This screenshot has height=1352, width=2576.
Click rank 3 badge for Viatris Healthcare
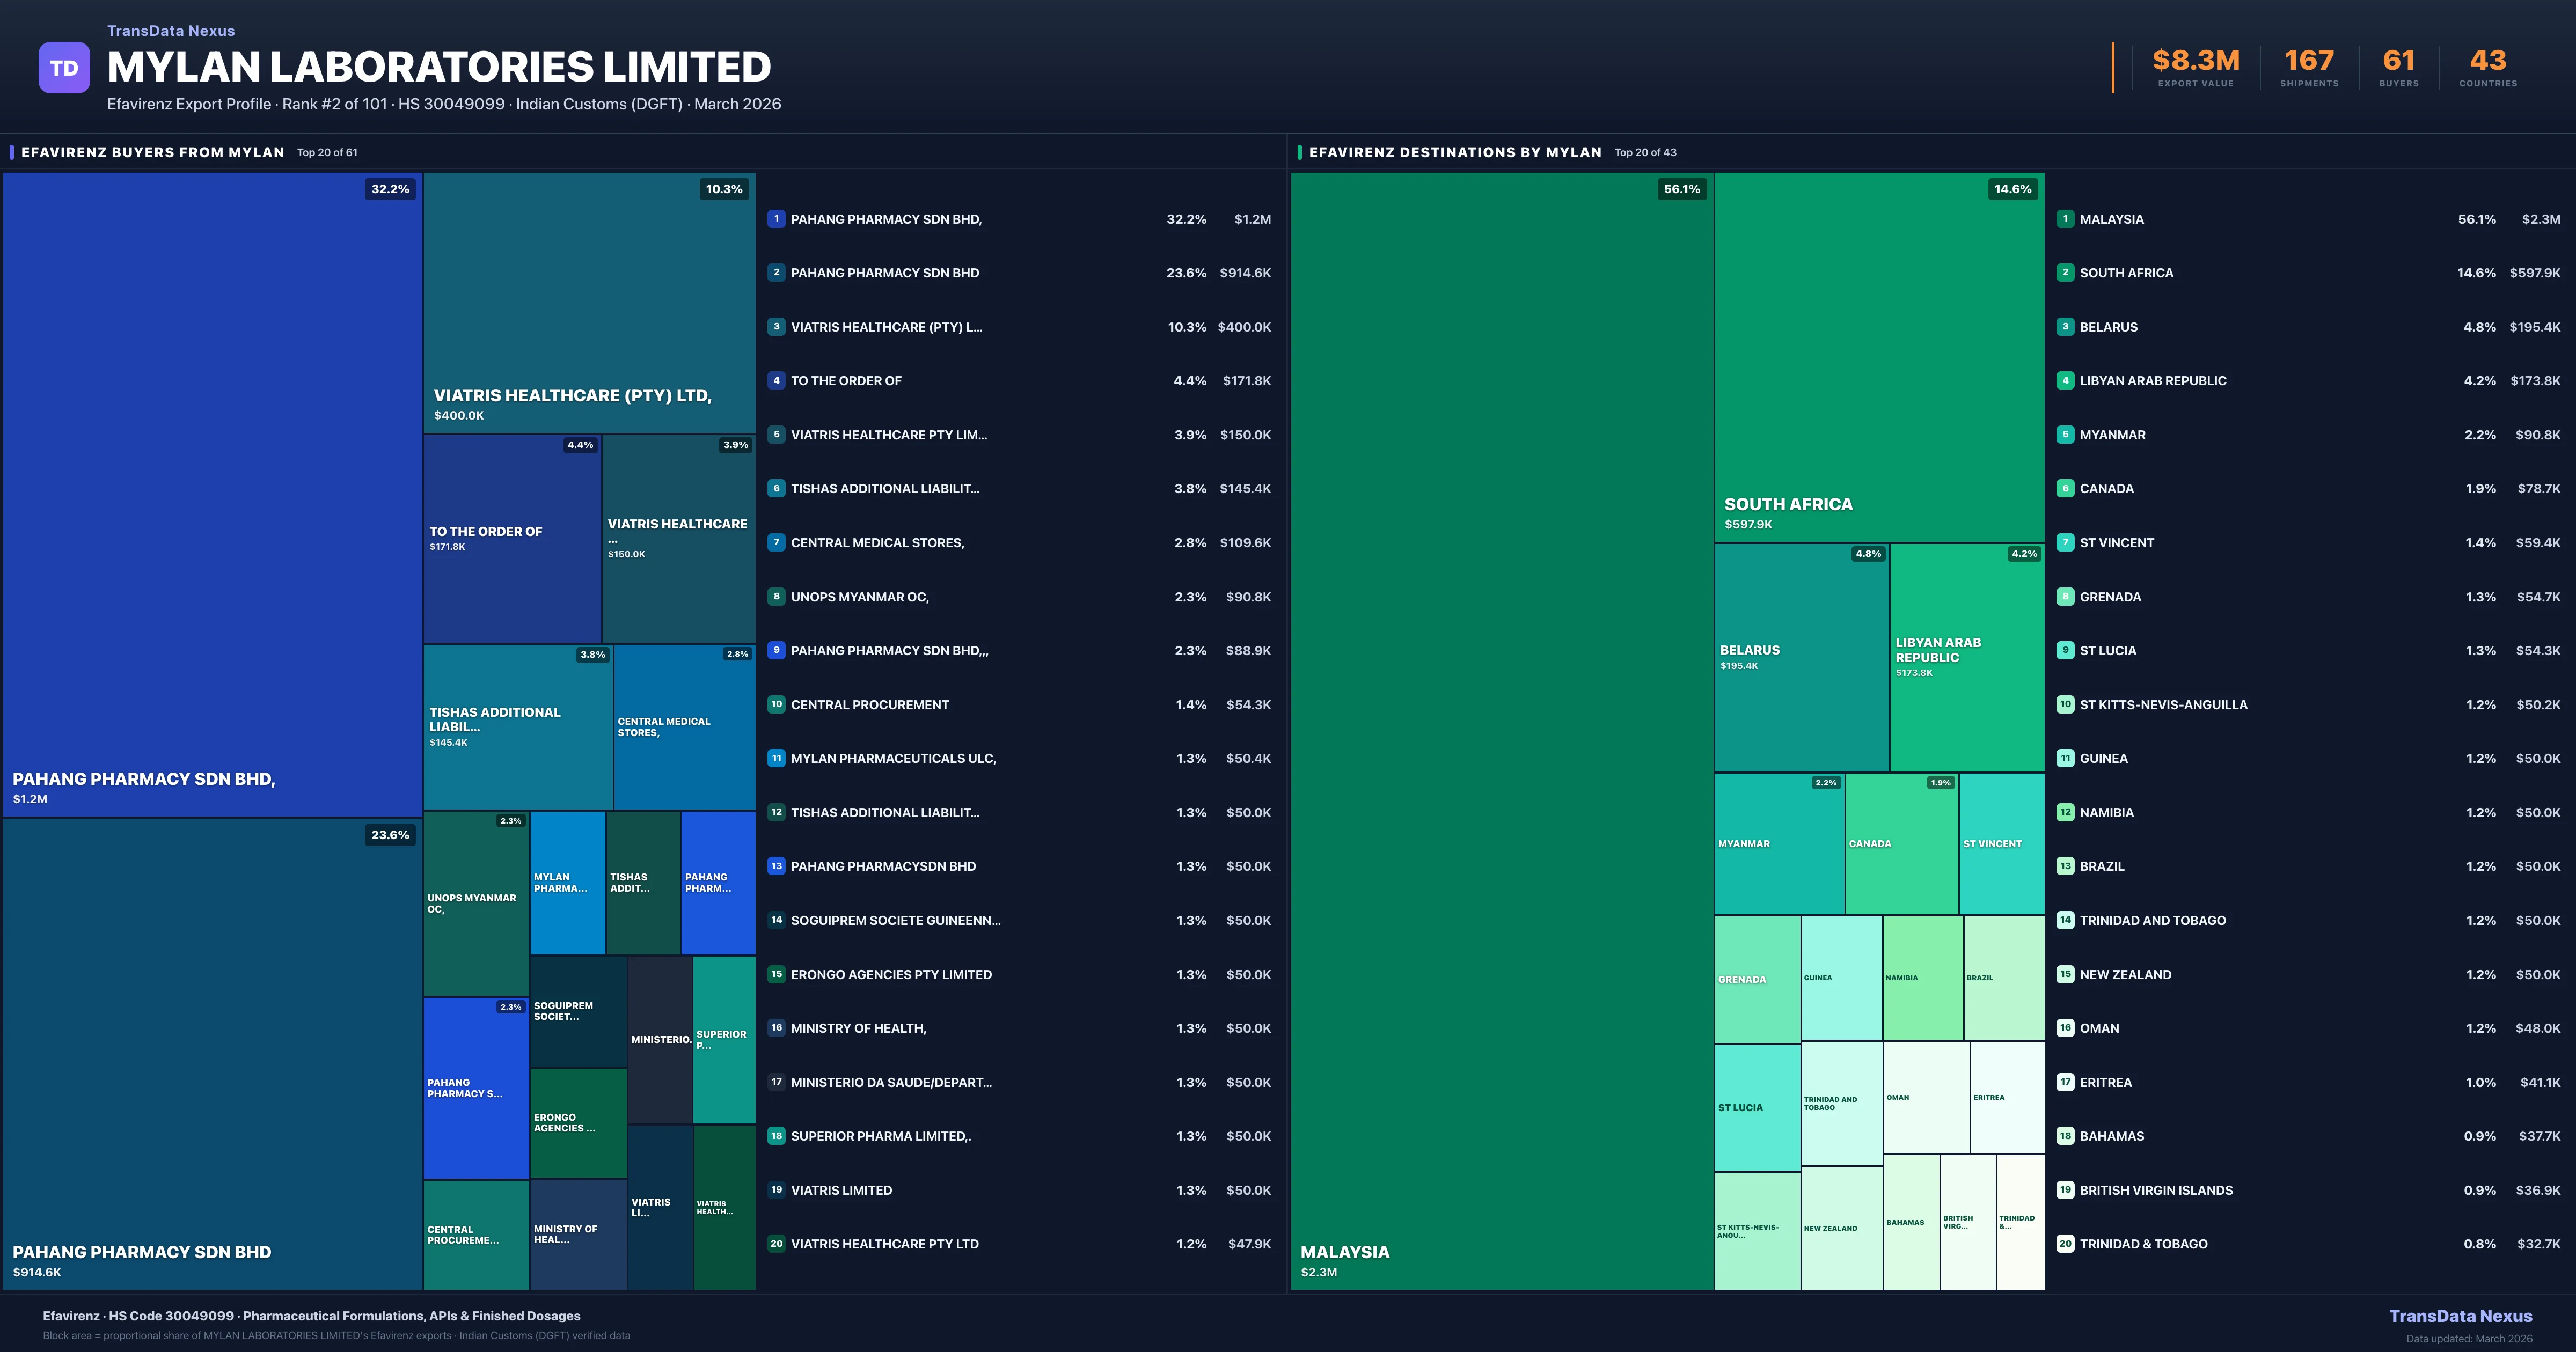pyautogui.click(x=776, y=327)
